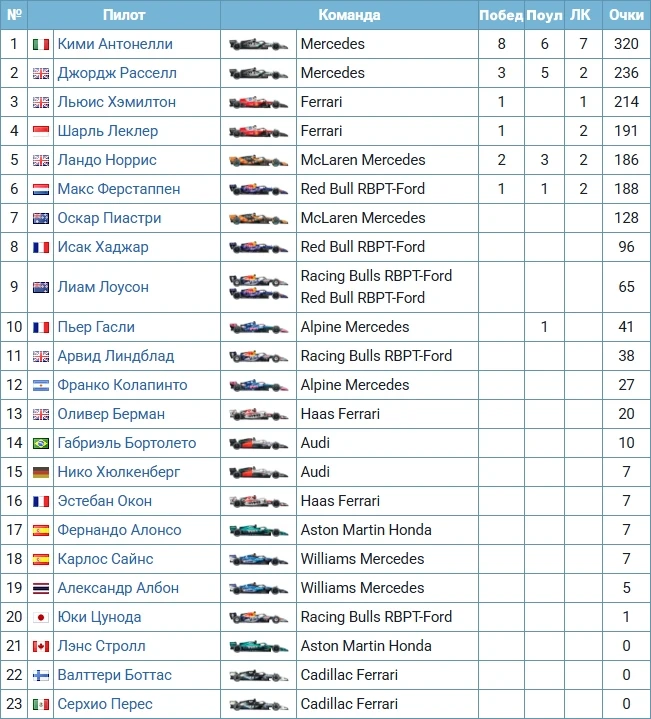Open the Льюис Хэмилтон driver link
Image resolution: width=651 pixels, height=719 pixels.
pos(116,102)
